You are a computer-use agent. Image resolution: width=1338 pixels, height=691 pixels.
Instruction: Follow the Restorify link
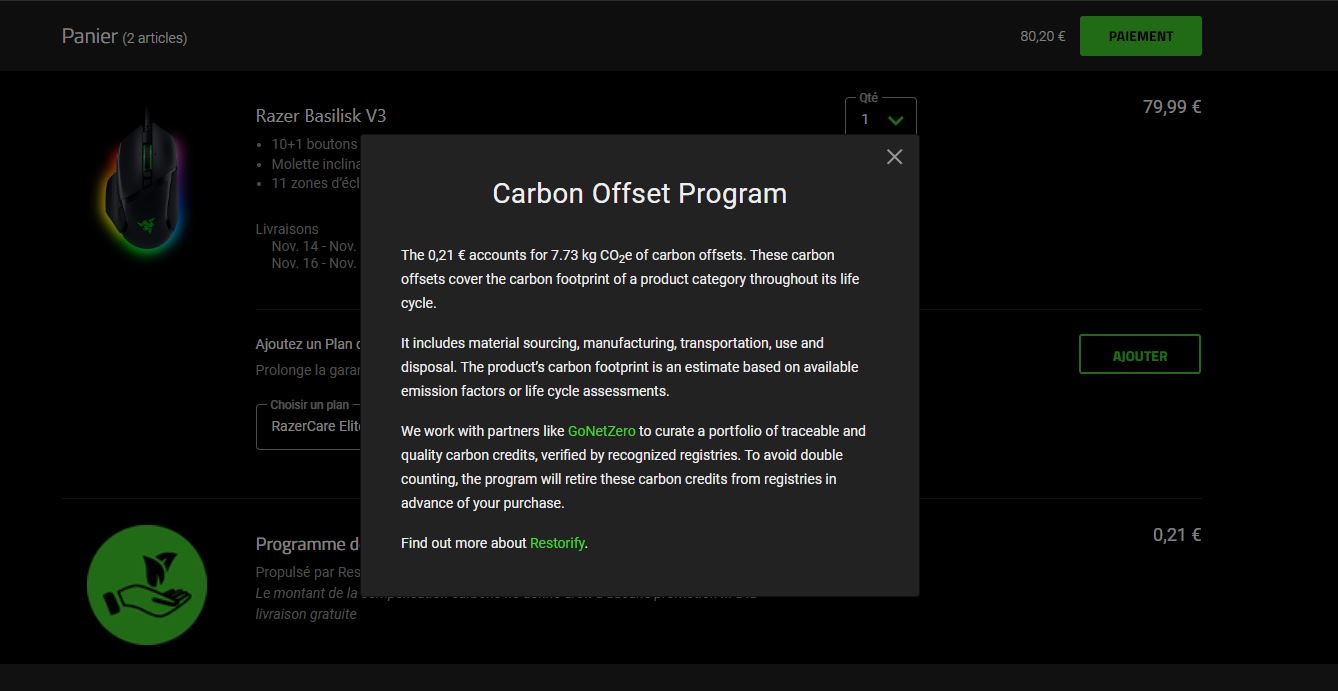coord(557,543)
